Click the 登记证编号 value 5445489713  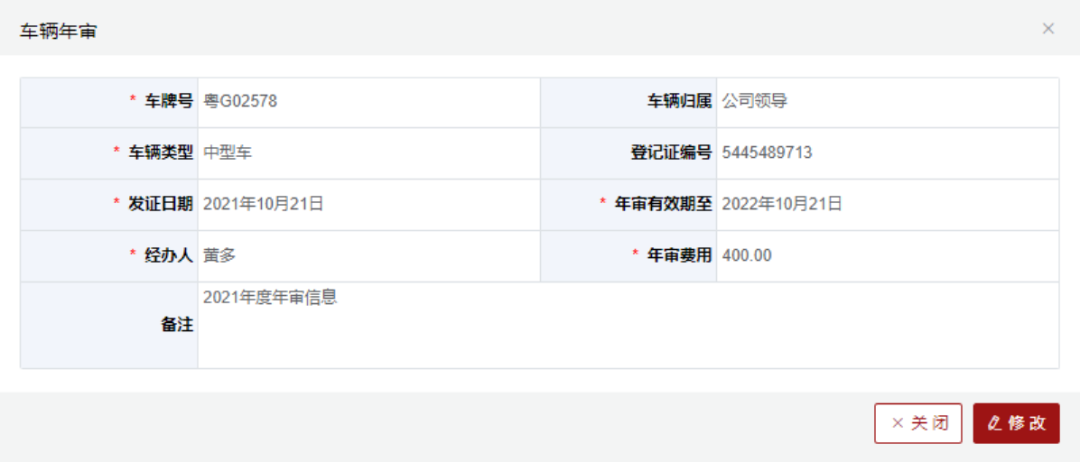[x=767, y=153]
